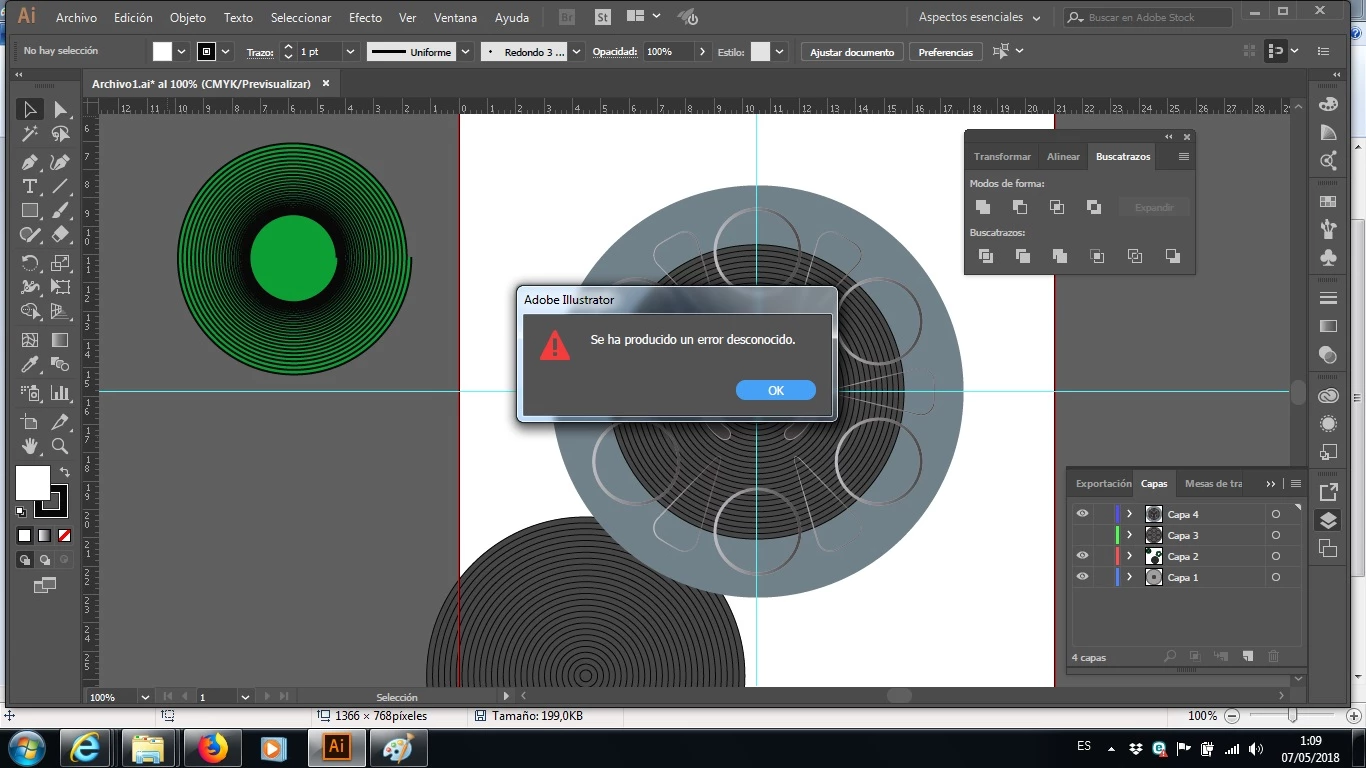1366x768 pixels.
Task: Open graphic style dropdown arrow
Action: (x=779, y=52)
